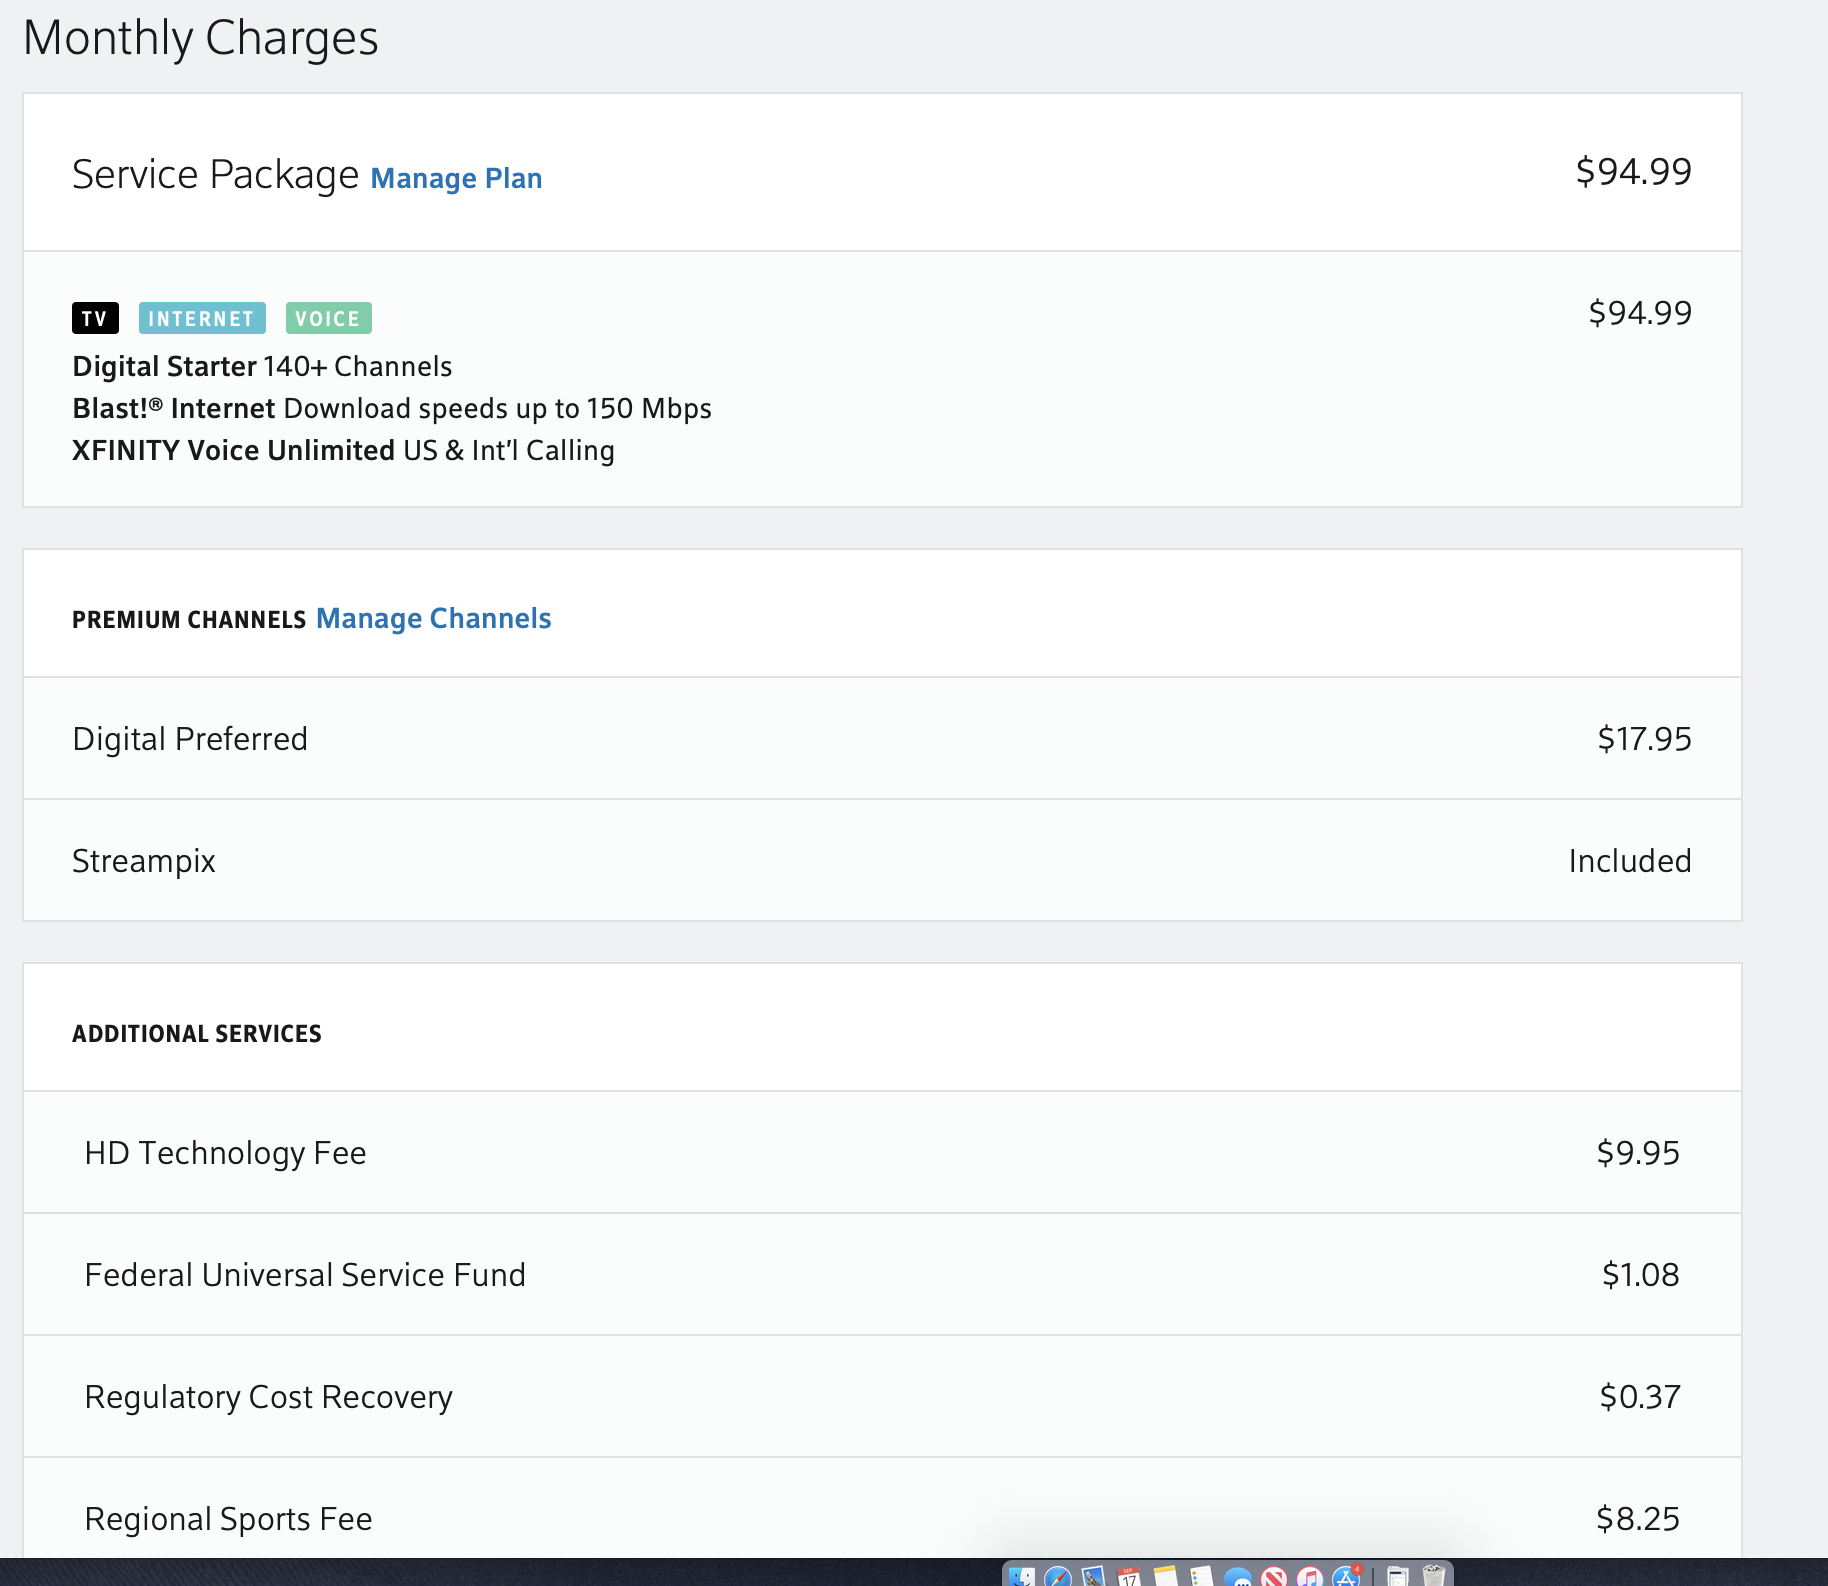Open the Trash in the Dock
This screenshot has width=1828, height=1586.
1434,1577
